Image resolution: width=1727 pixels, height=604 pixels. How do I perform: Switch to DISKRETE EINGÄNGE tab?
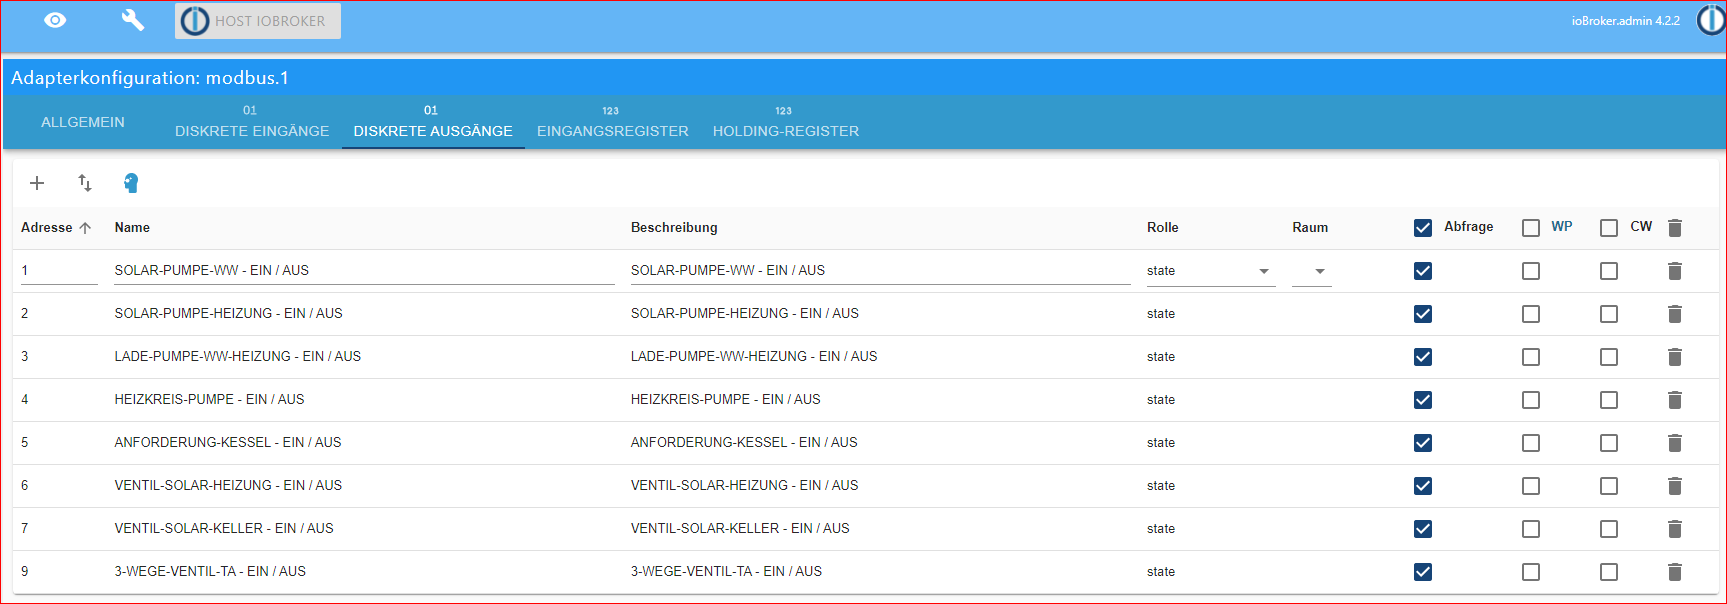252,122
